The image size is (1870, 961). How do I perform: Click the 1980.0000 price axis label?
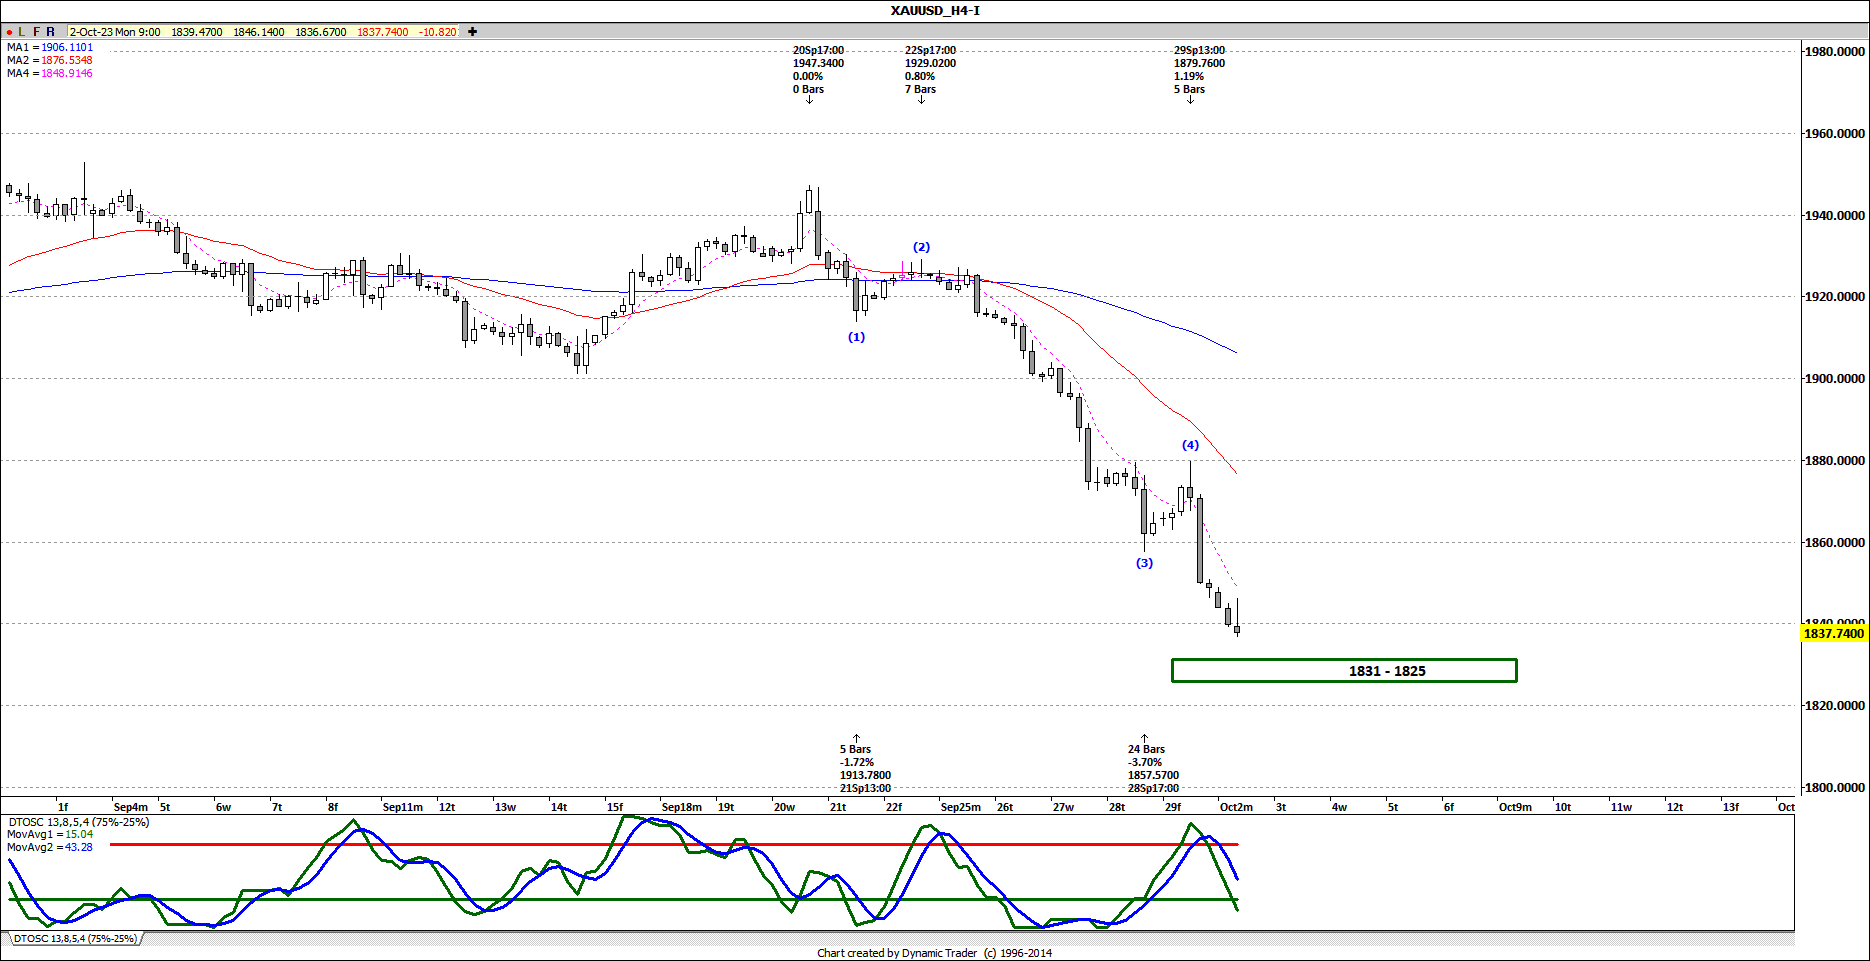tap(1834, 52)
